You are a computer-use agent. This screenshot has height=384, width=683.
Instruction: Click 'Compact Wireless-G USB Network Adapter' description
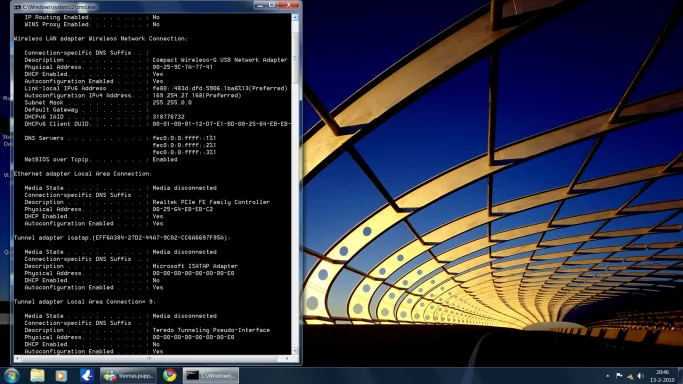click(220, 60)
